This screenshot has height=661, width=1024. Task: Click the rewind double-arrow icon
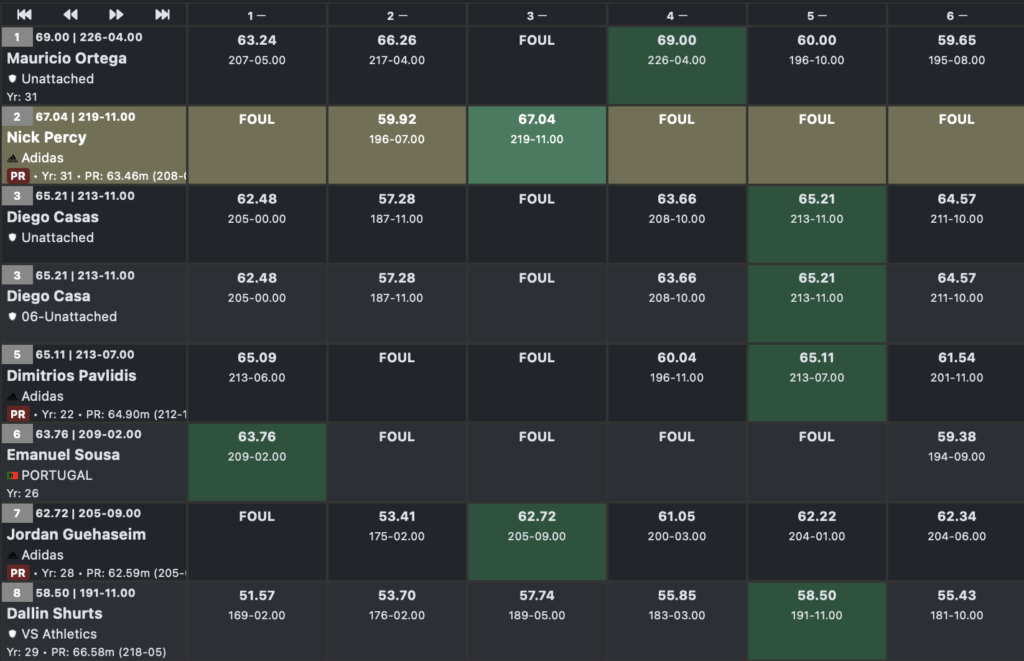click(x=70, y=14)
